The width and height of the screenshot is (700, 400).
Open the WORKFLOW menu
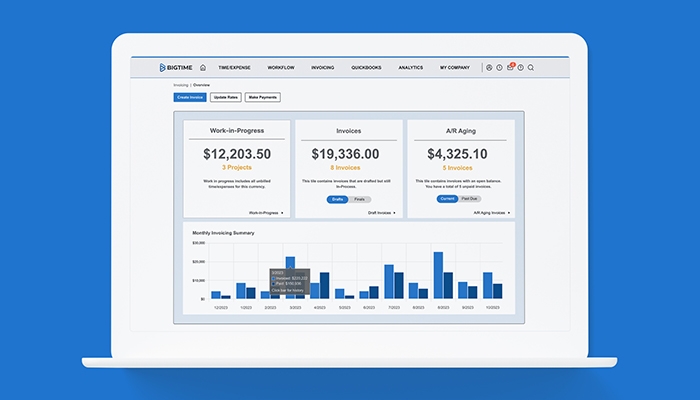coord(281,68)
